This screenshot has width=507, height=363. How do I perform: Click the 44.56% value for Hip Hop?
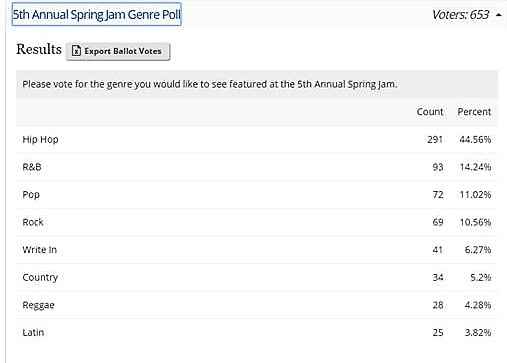475,140
